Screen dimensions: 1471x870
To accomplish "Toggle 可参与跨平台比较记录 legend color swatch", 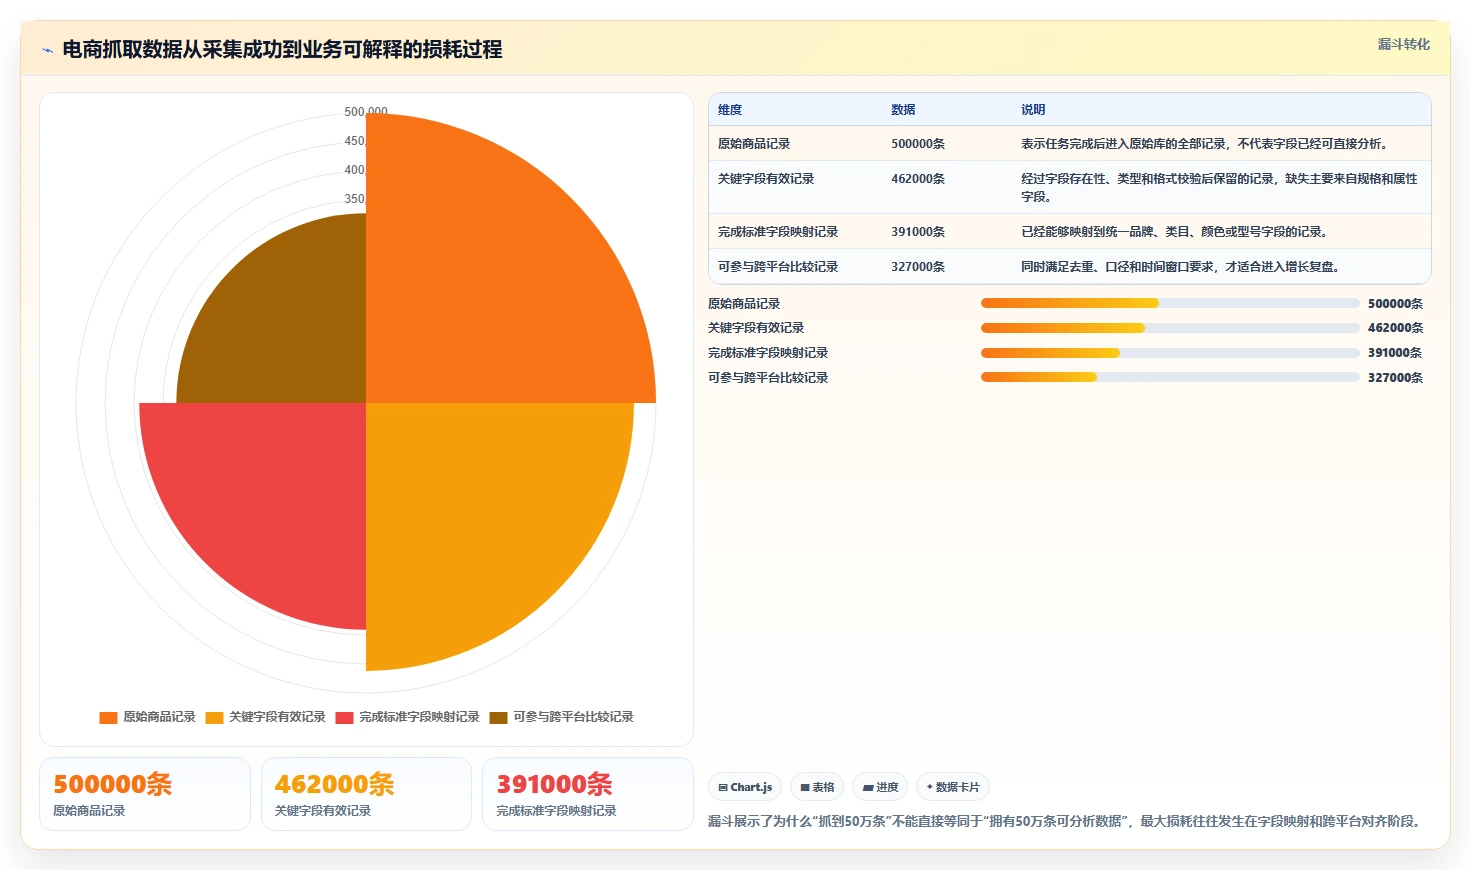I will (498, 717).
